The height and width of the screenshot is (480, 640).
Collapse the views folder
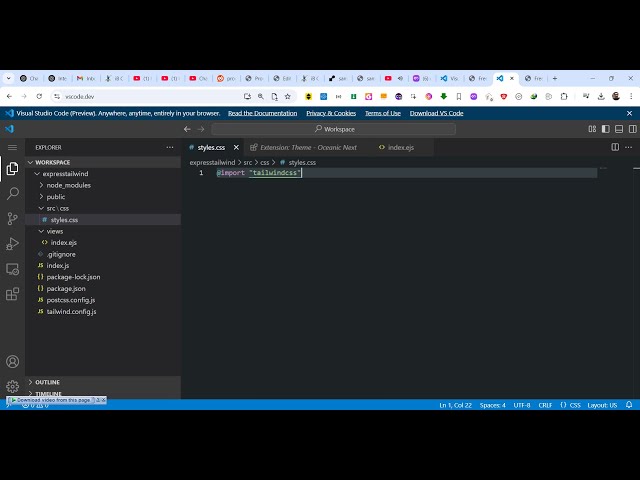(x=54, y=231)
